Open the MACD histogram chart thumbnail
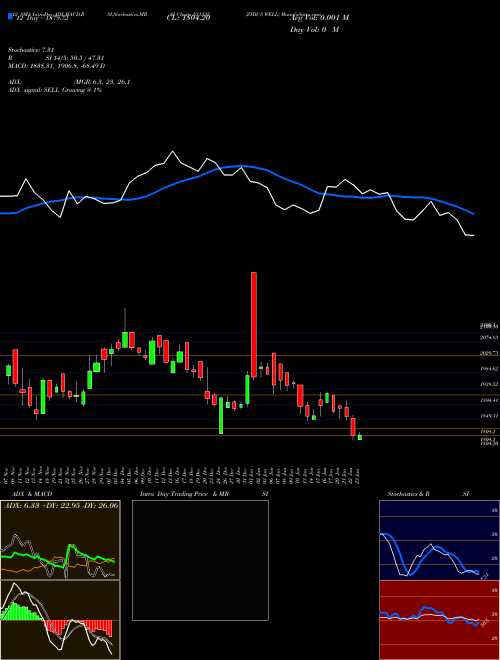Screen dimensions: 500x660 click(x=60, y=620)
